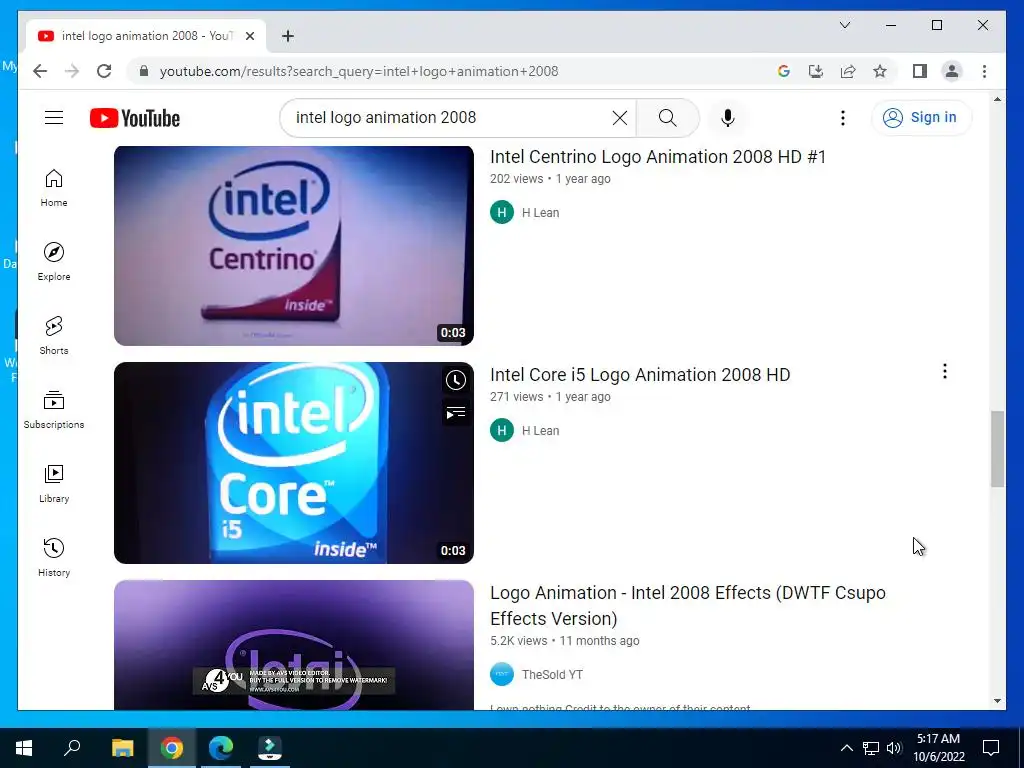
Task: Click Chrome icon in the taskbar
Action: tap(172, 748)
